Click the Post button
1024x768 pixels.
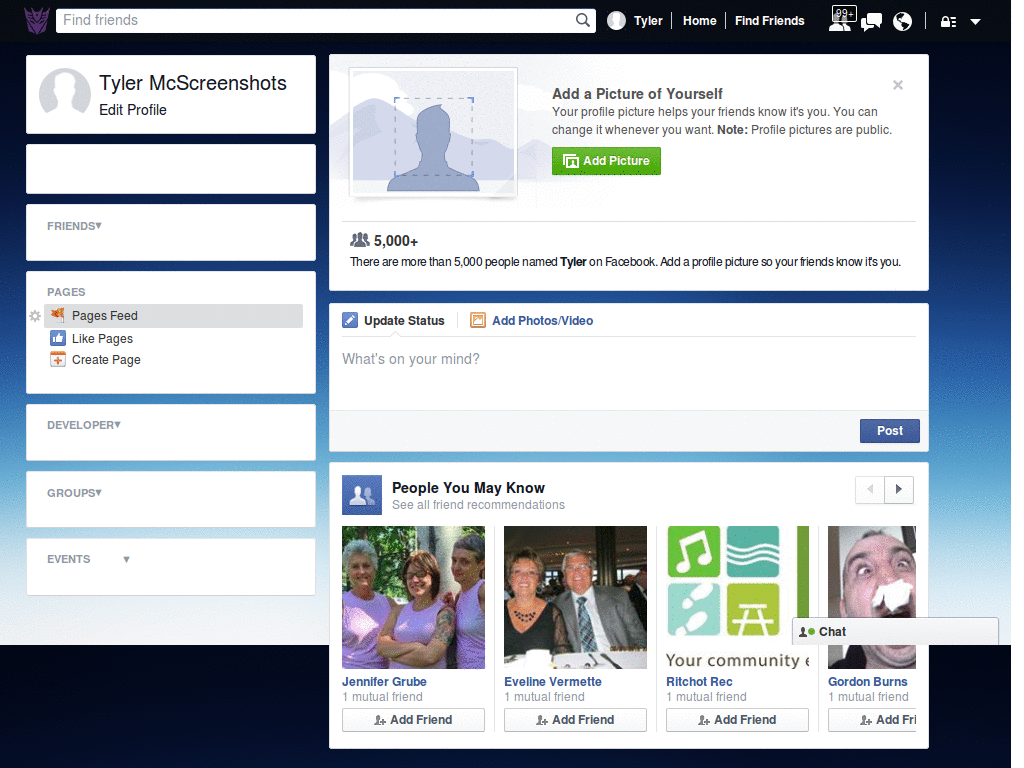(x=889, y=431)
